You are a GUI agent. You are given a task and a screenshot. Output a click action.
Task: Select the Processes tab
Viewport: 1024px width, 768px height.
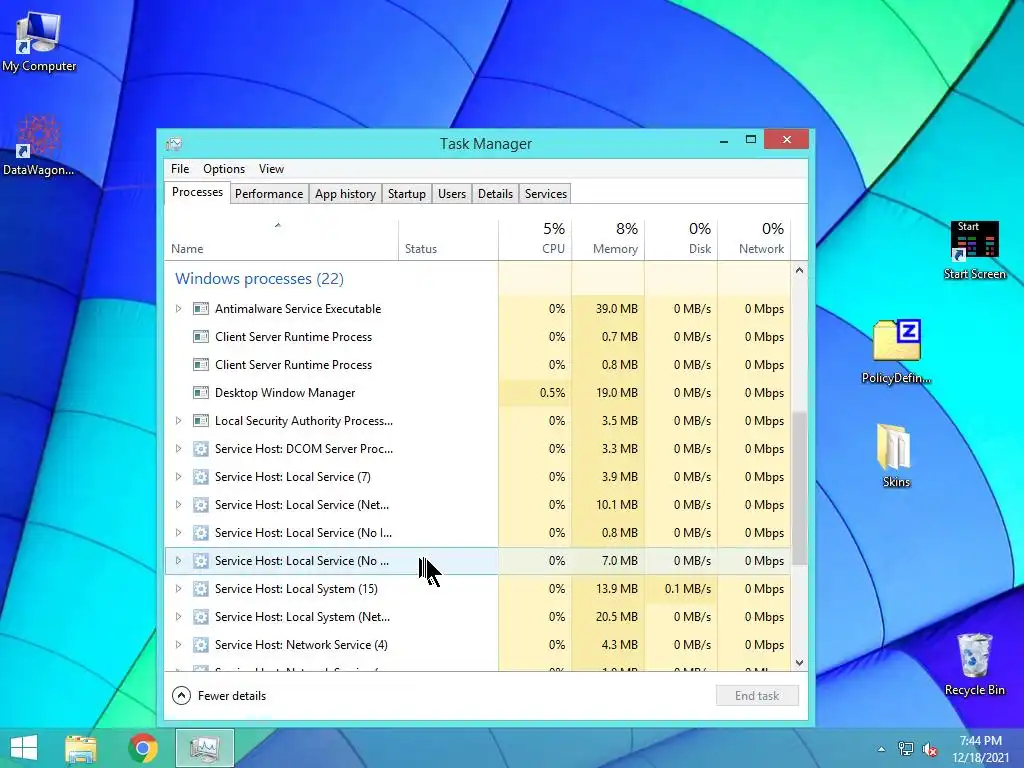197,192
